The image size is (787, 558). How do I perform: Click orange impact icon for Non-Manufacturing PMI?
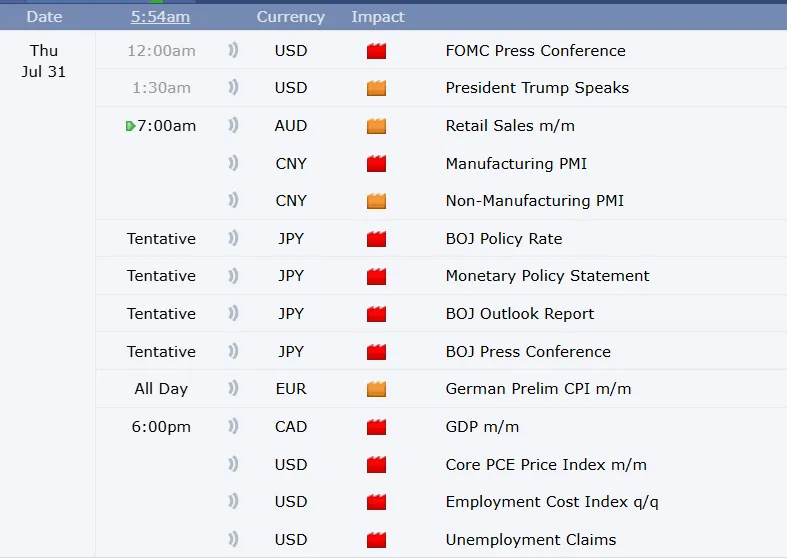[376, 201]
